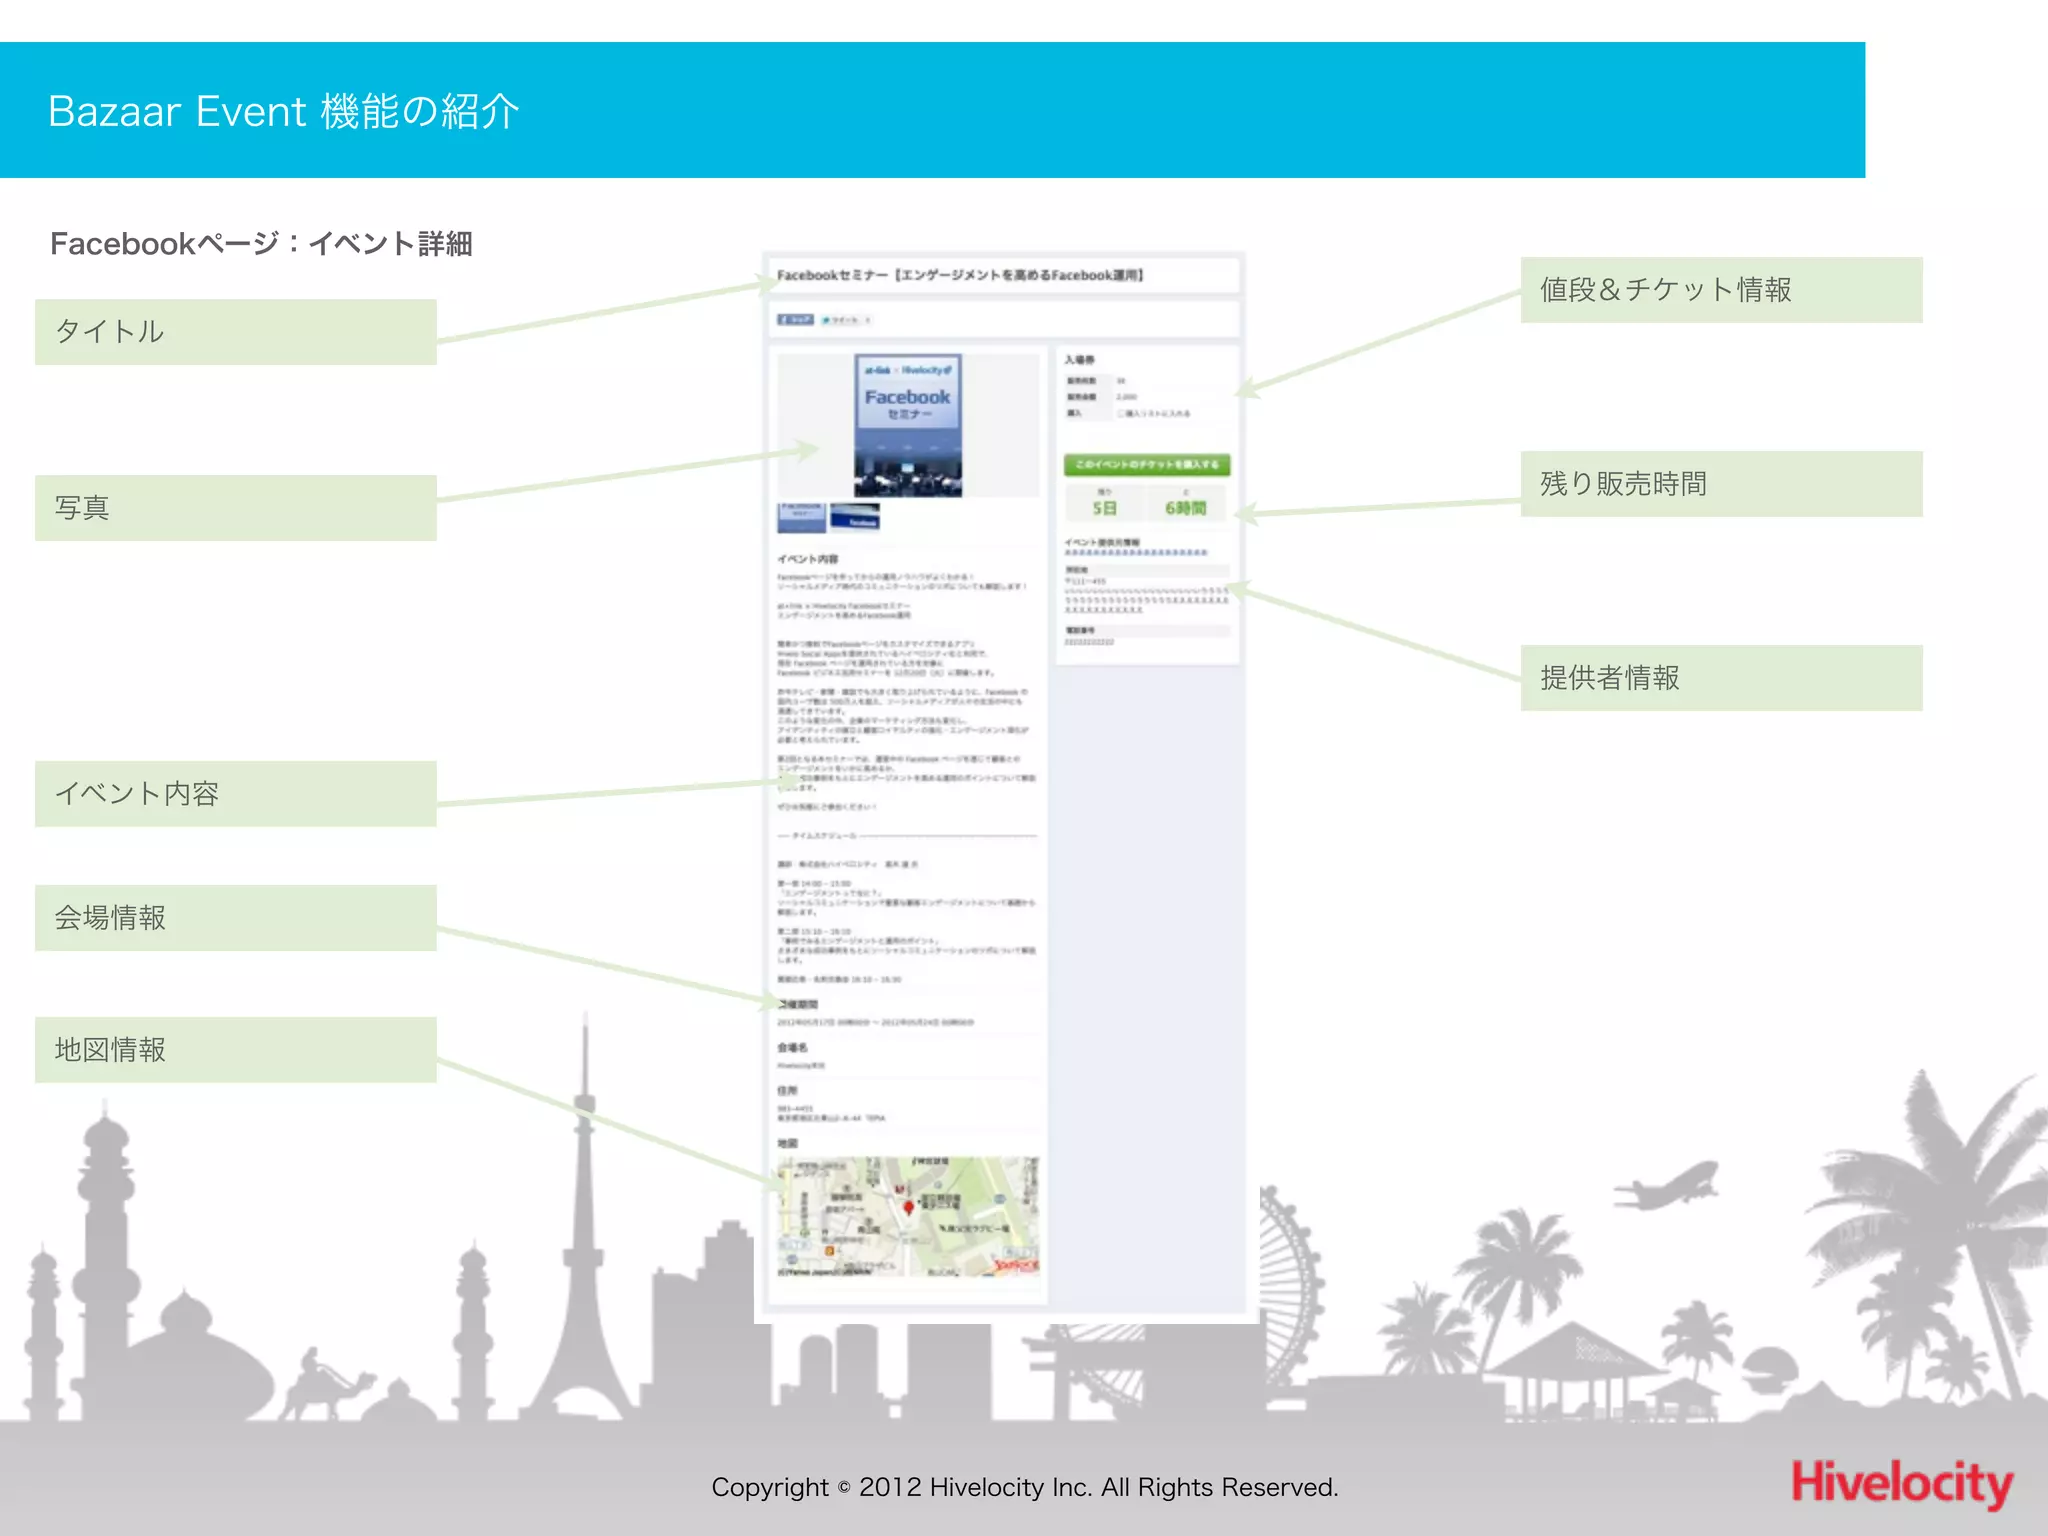Viewport: 2048px width, 1536px height.
Task: Click the タイトル label box
Action: coord(236,332)
